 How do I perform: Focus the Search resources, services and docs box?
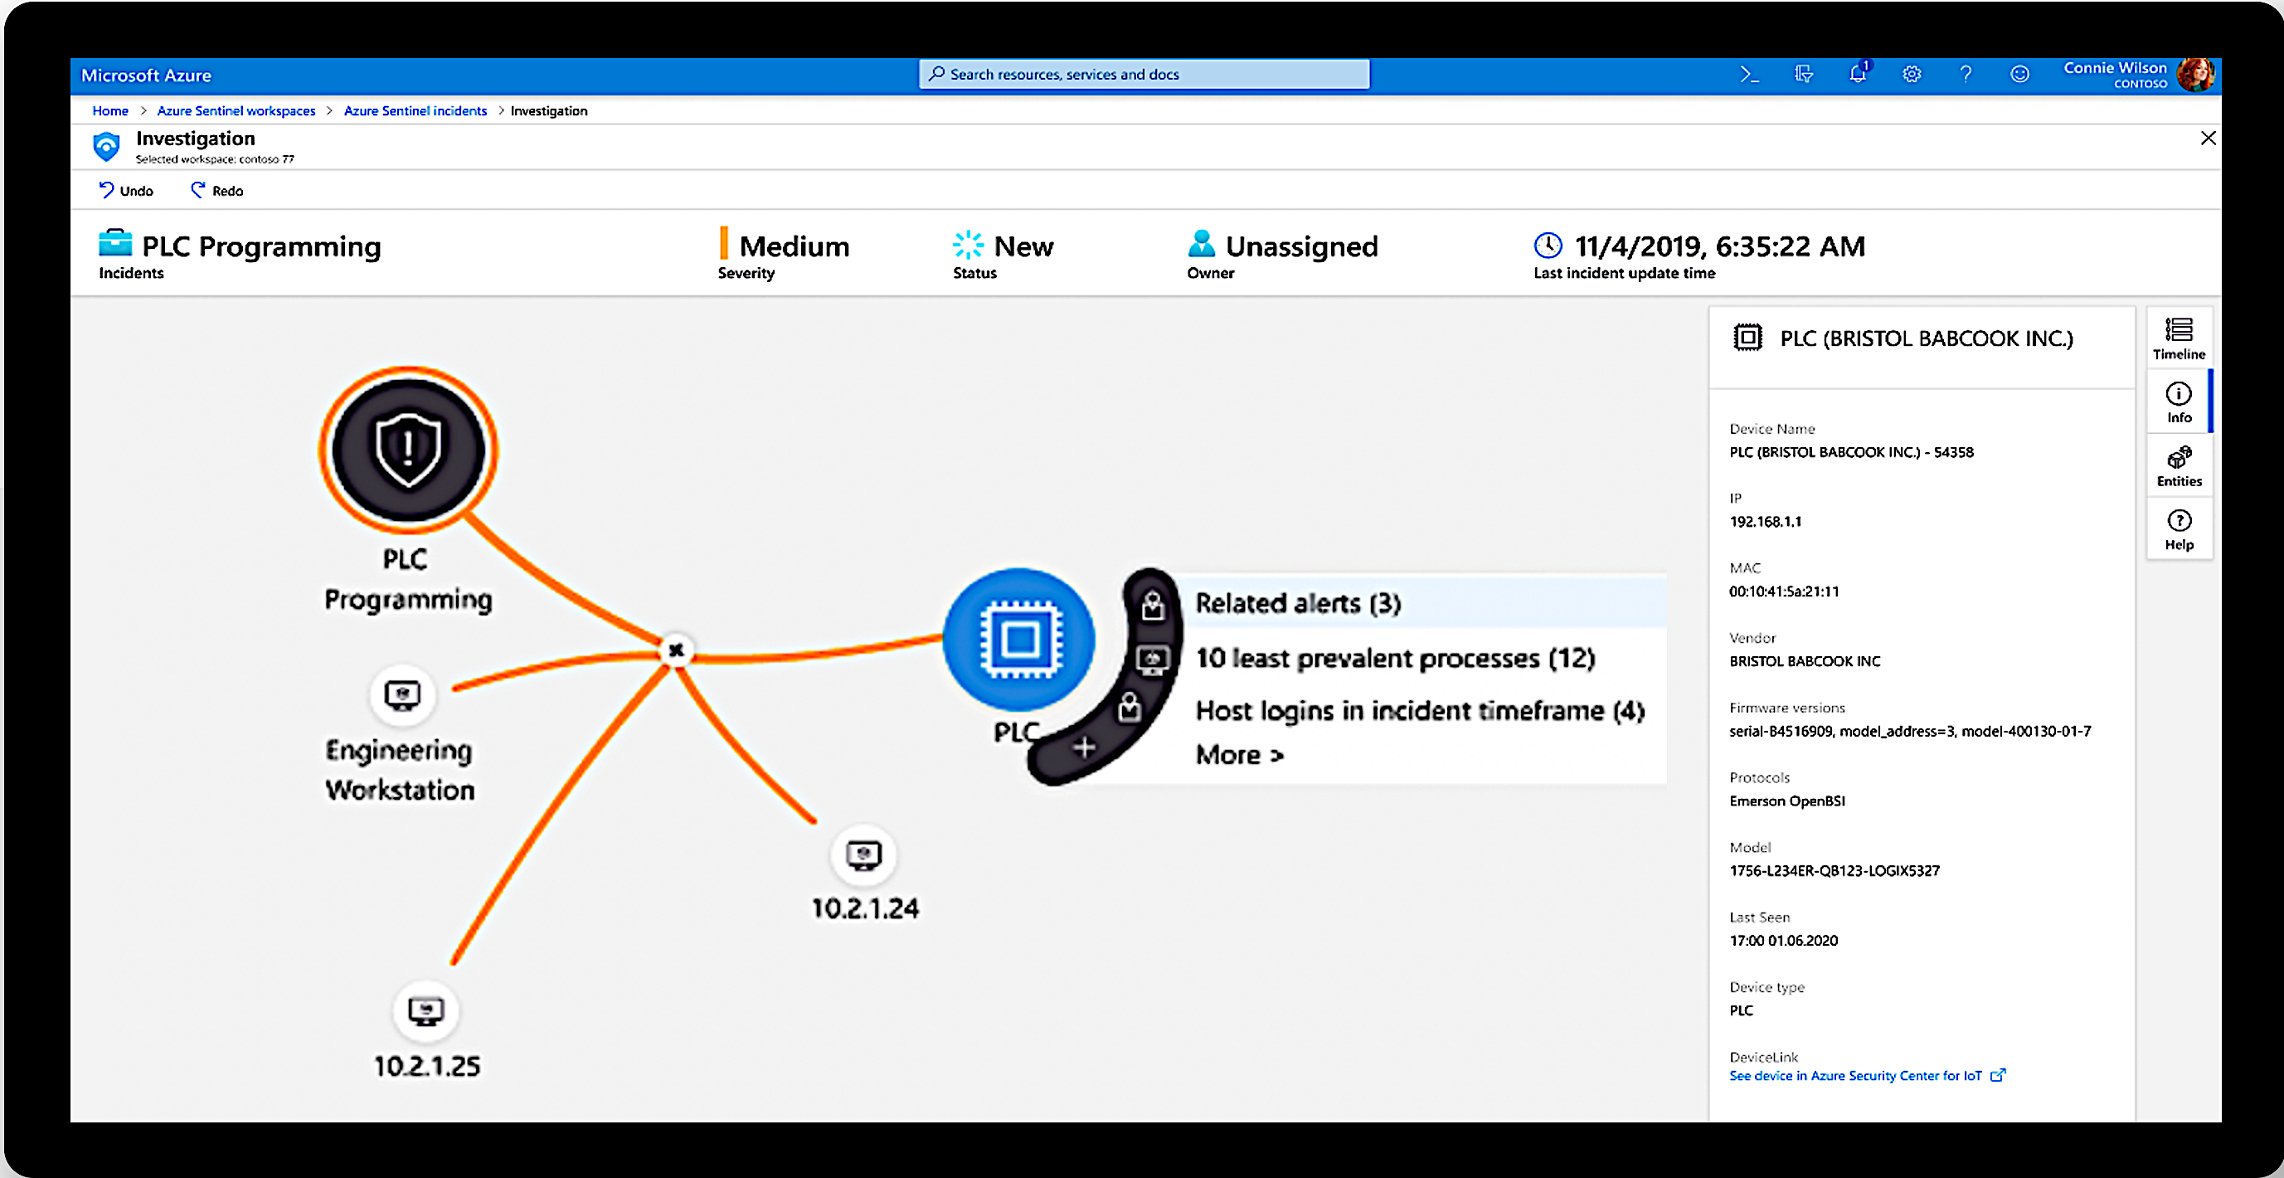pos(1144,74)
